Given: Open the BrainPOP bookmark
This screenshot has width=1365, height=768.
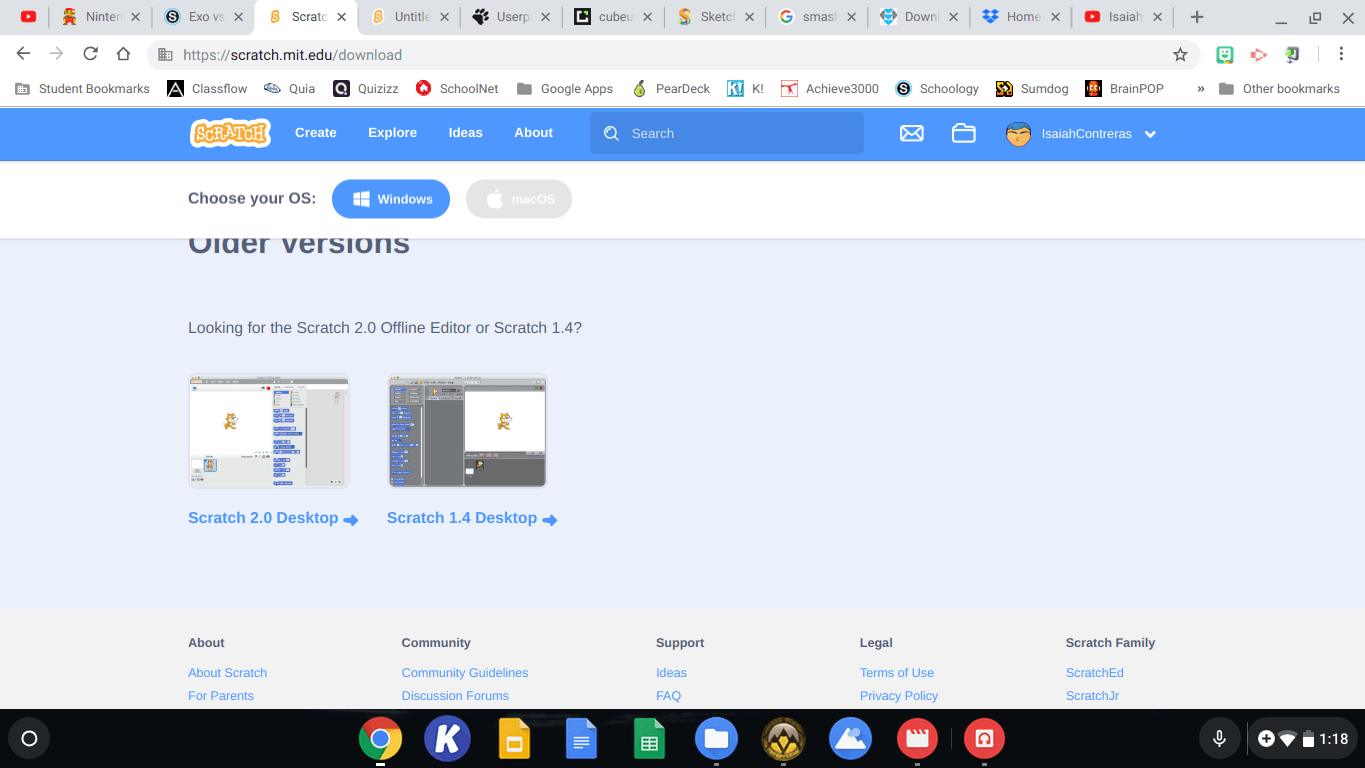Looking at the screenshot, I should pyautogui.click(x=1125, y=89).
